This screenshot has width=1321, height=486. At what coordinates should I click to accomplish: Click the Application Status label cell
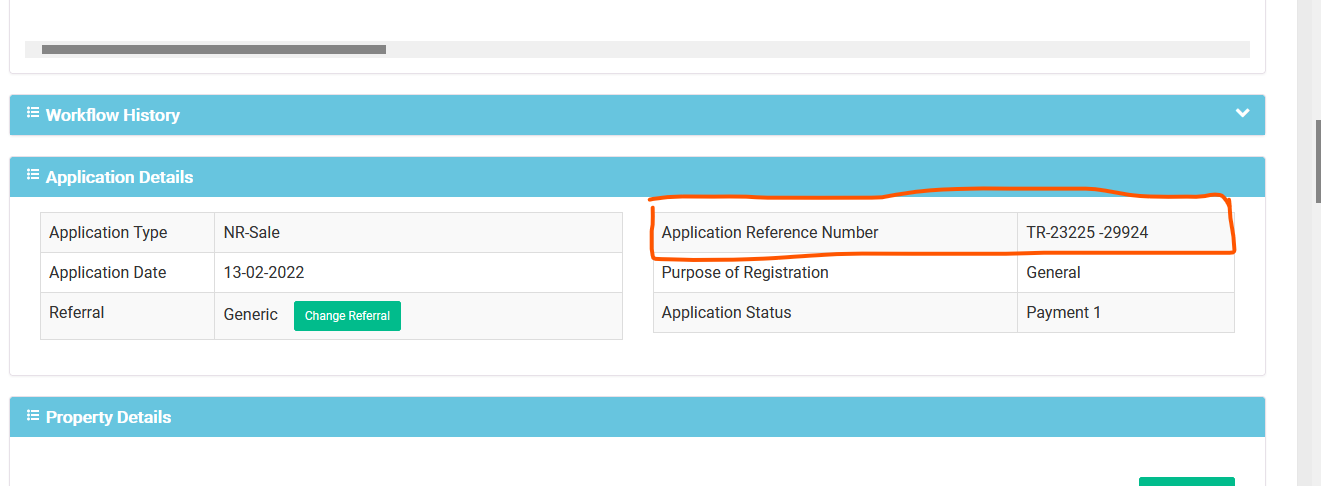(x=835, y=313)
